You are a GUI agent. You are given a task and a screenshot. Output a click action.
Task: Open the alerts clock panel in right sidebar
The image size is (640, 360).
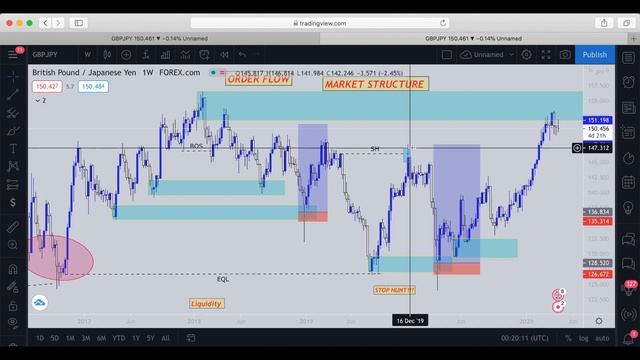point(628,82)
